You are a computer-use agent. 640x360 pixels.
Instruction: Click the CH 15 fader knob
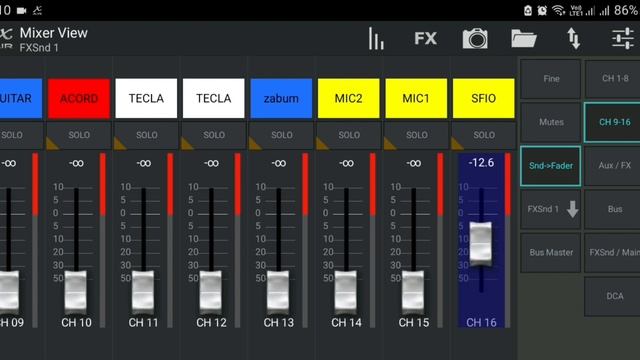coord(413,292)
